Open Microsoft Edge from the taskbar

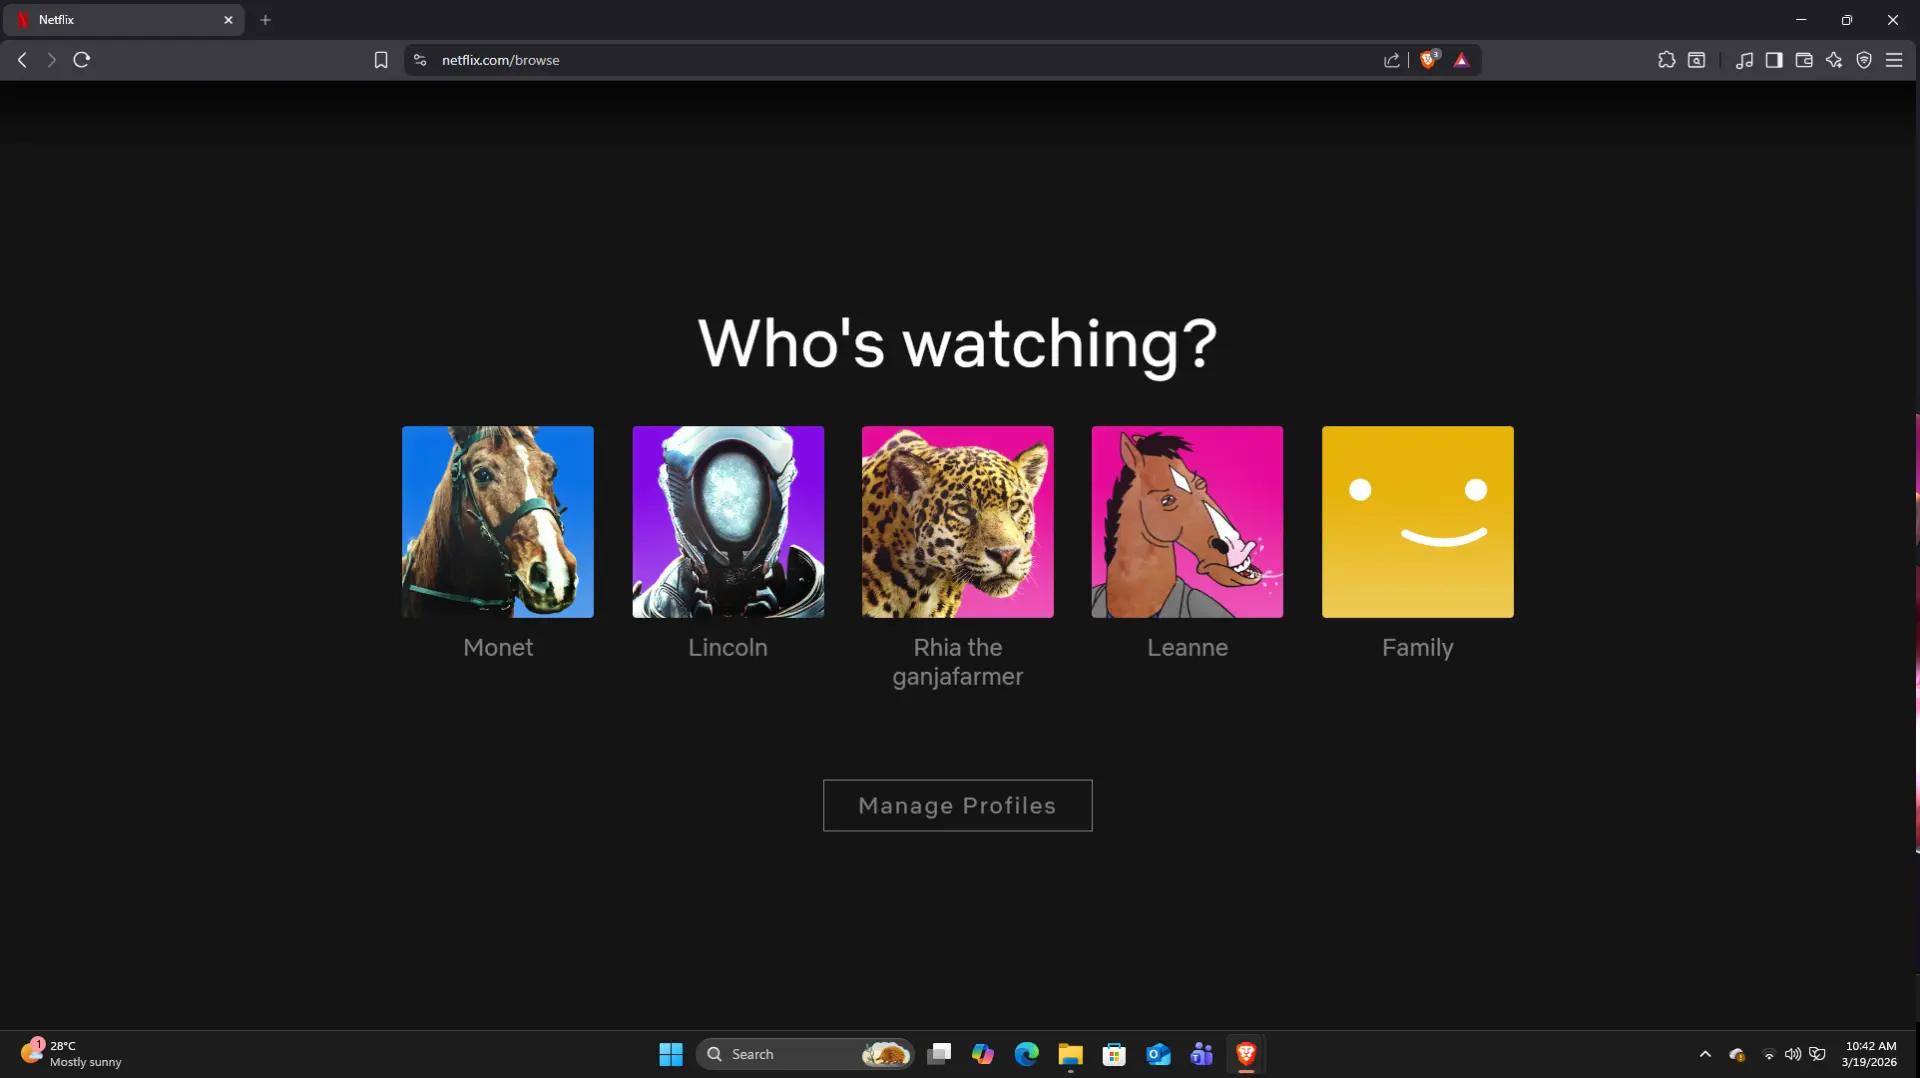click(1027, 1054)
